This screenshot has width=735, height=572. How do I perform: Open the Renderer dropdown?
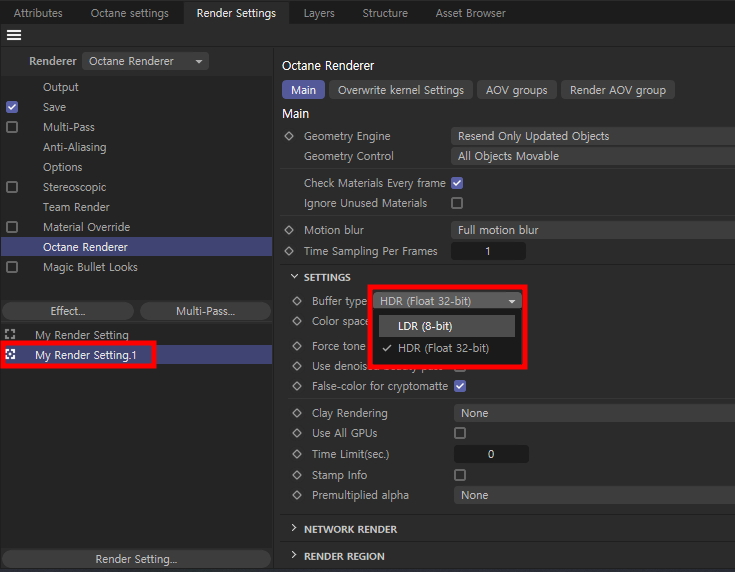point(145,61)
